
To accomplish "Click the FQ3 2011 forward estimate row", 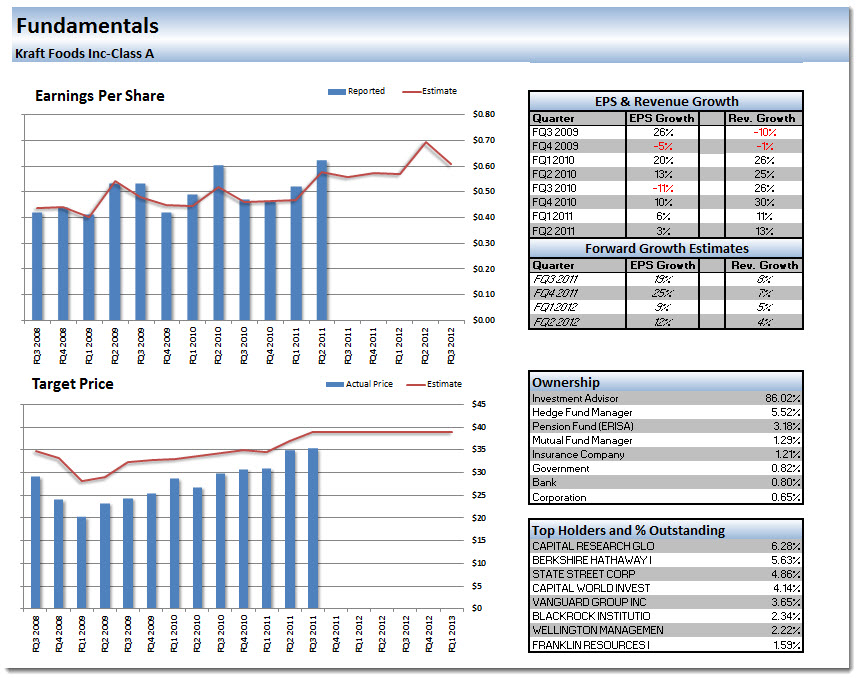I will coord(666,279).
